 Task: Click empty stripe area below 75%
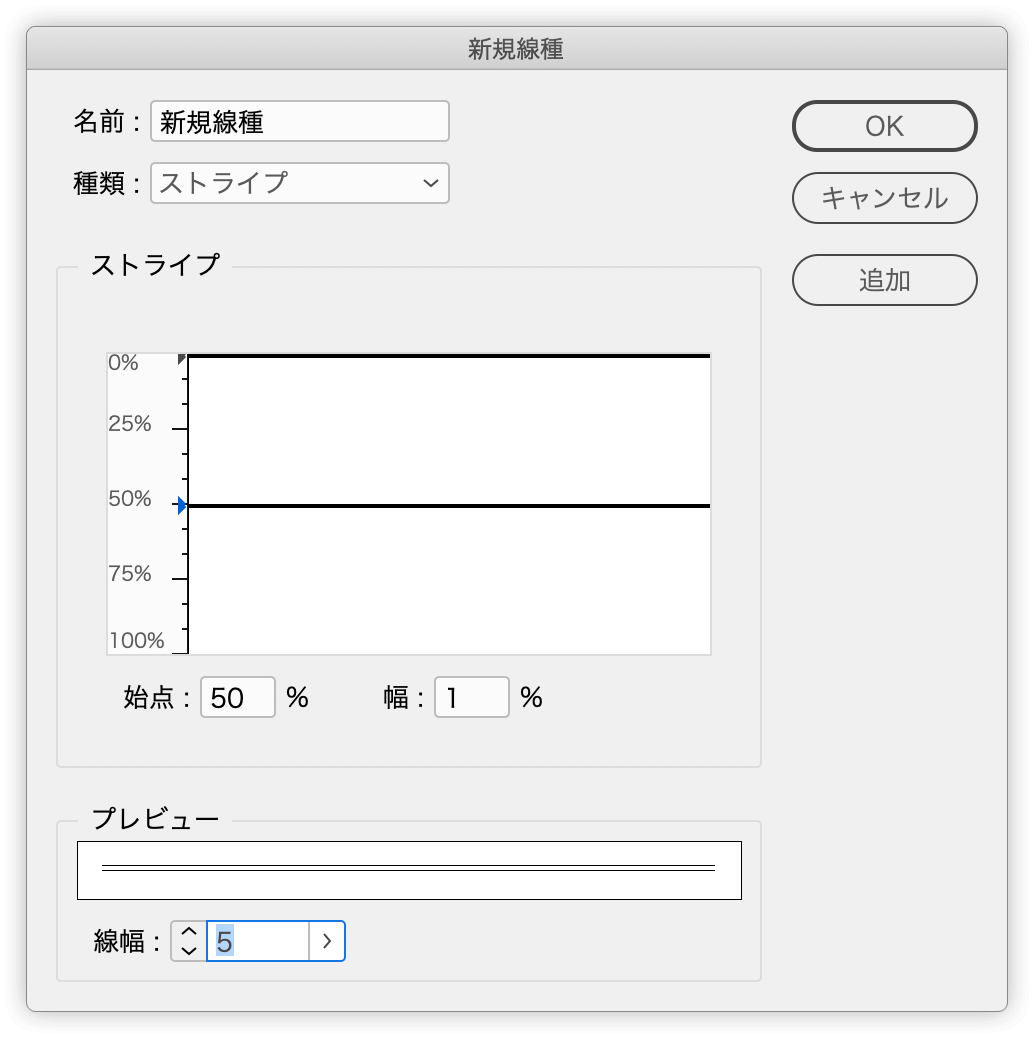(x=449, y=616)
